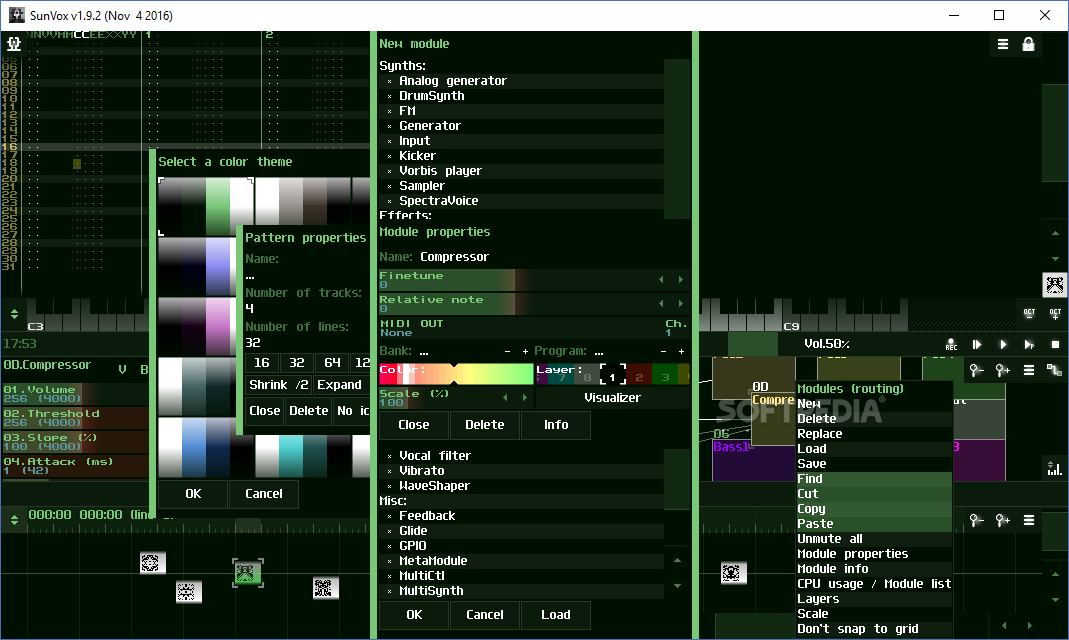Image resolution: width=1069 pixels, height=640 pixels.
Task: Select Layer 3 in module properties
Action: (665, 375)
